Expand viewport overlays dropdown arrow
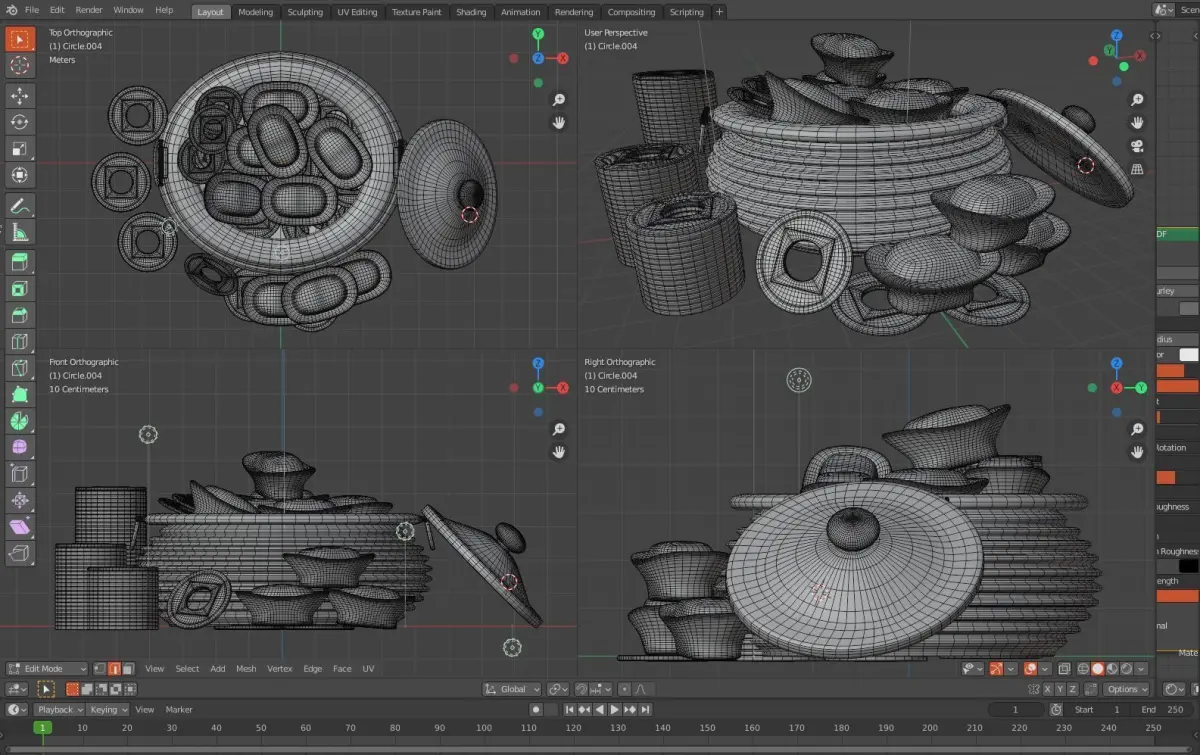Screen dimensions: 1200x755 (1045, 668)
